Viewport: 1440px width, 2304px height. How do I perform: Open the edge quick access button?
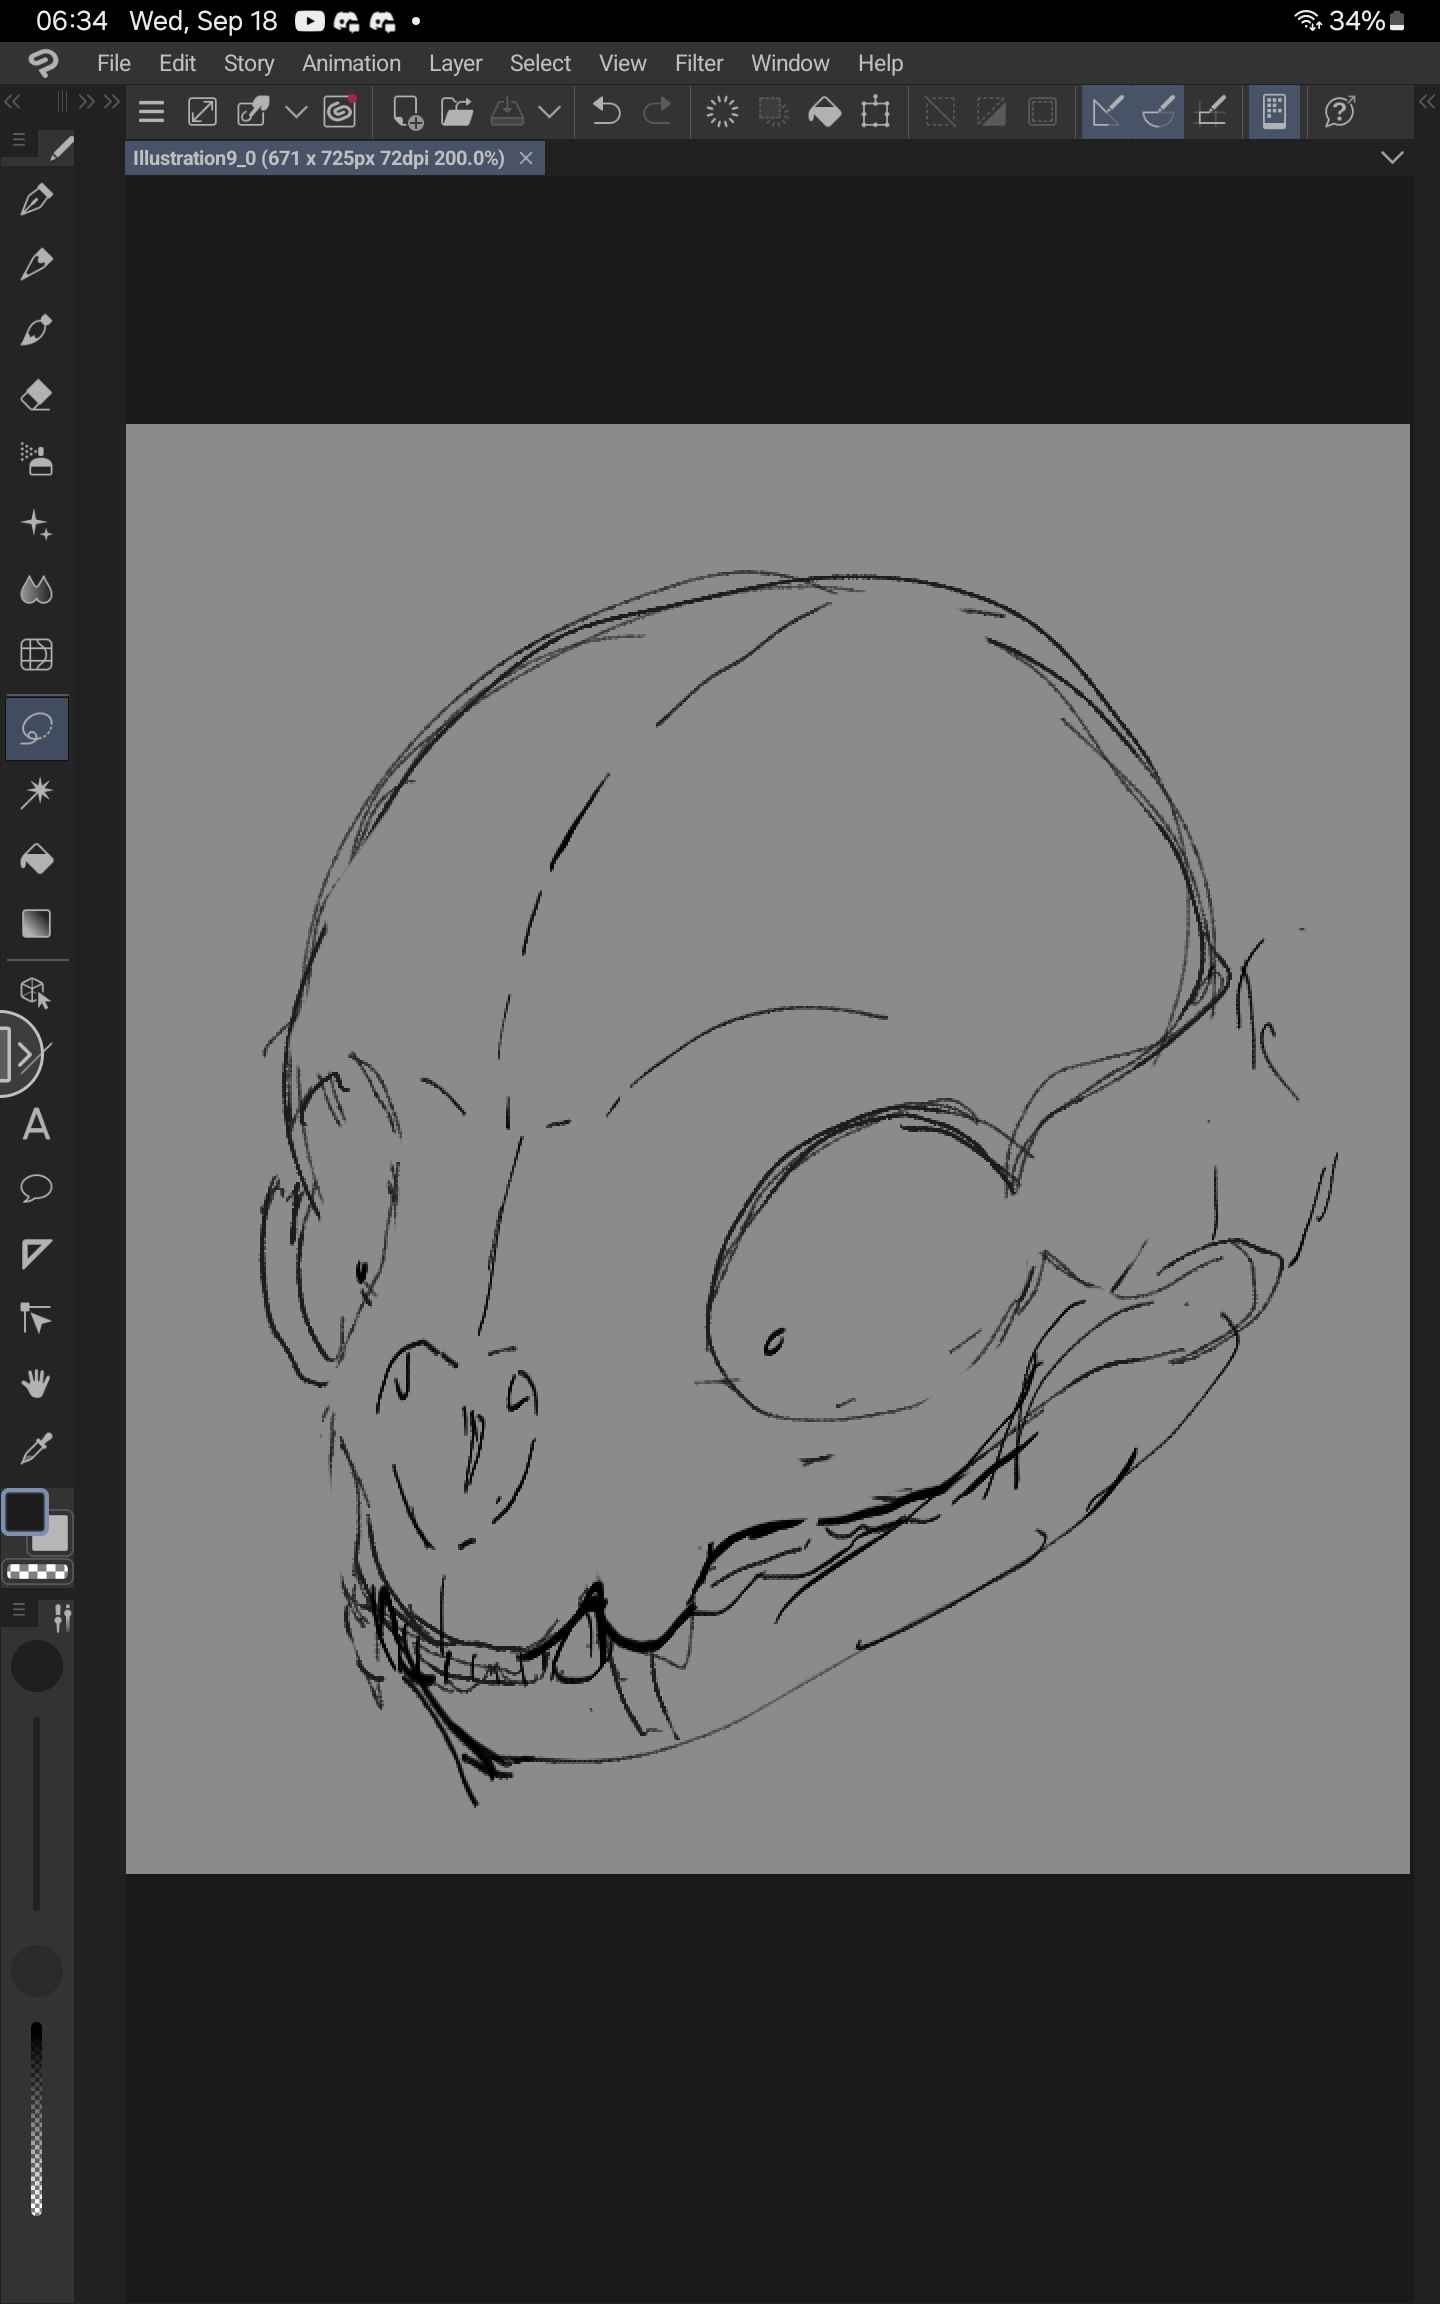(20, 1054)
